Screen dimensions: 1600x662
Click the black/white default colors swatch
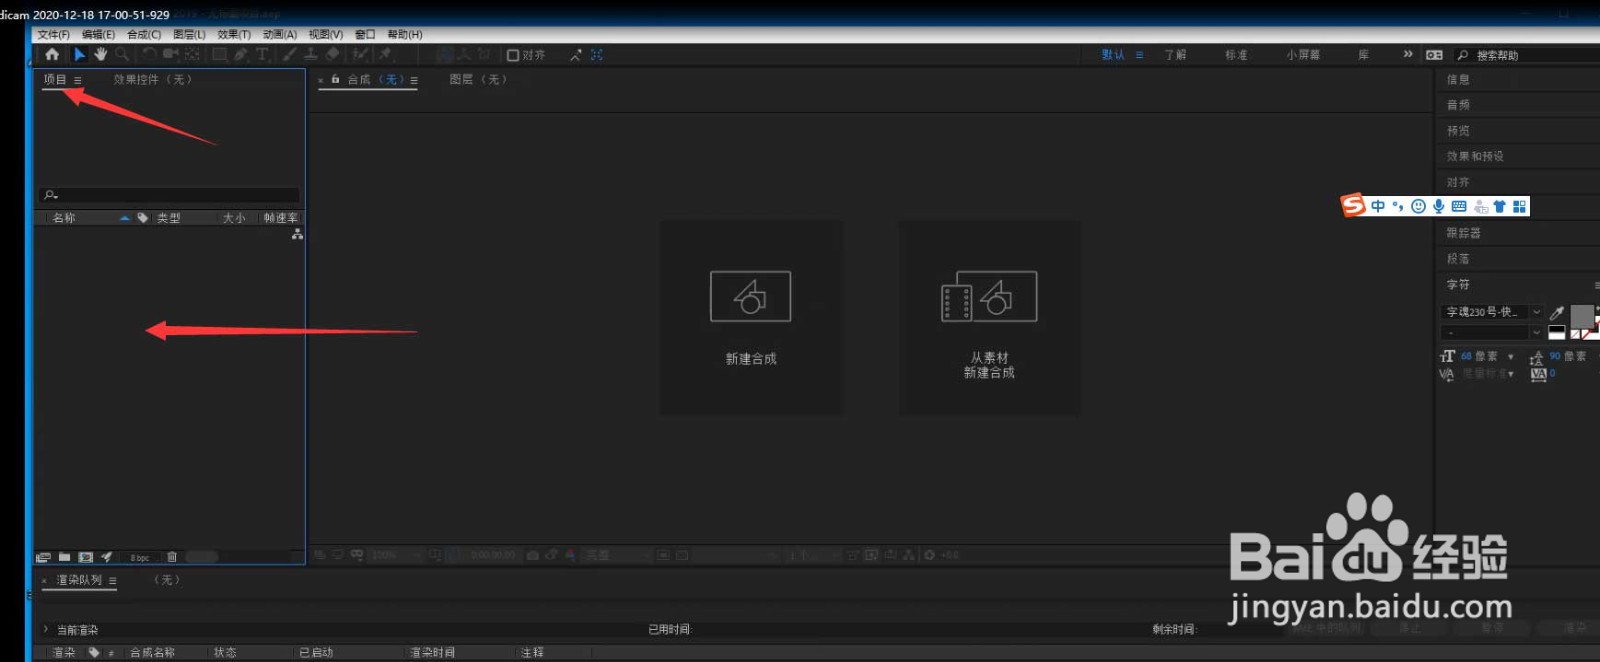(1557, 333)
